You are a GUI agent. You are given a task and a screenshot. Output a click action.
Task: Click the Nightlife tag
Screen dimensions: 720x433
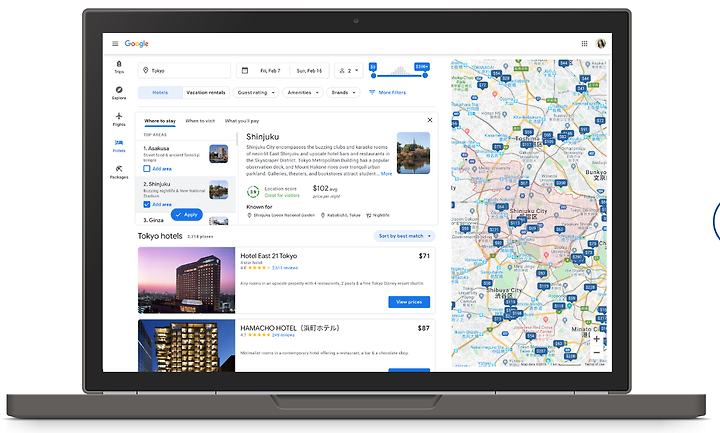[x=377, y=215]
